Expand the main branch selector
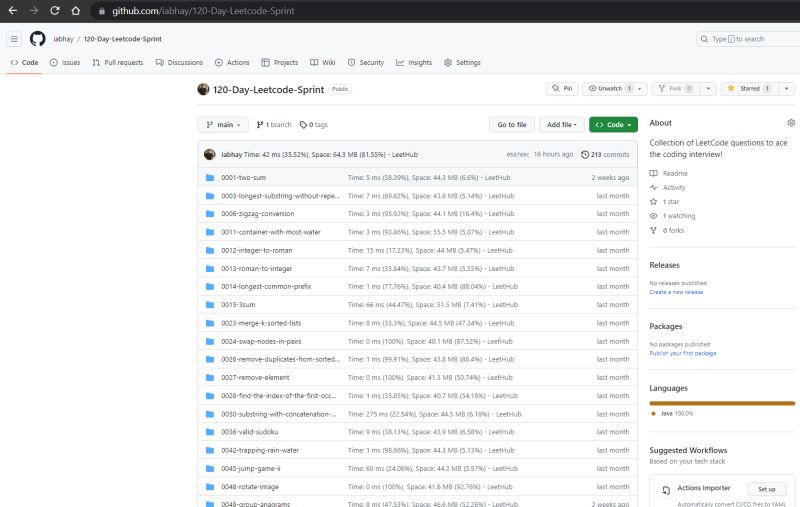800x507 pixels. pyautogui.click(x=223, y=124)
